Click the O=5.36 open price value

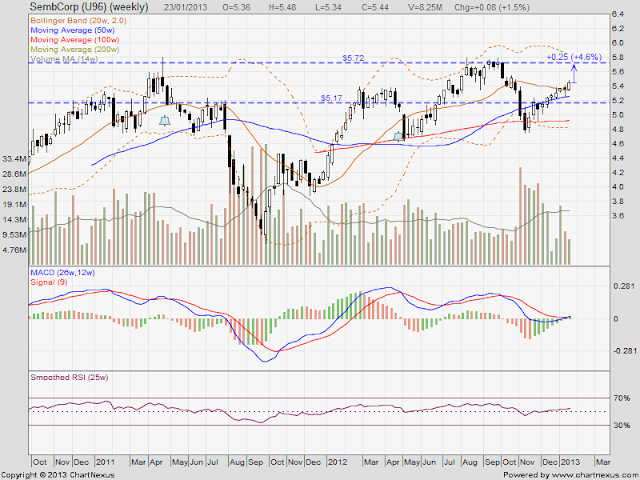click(x=236, y=7)
